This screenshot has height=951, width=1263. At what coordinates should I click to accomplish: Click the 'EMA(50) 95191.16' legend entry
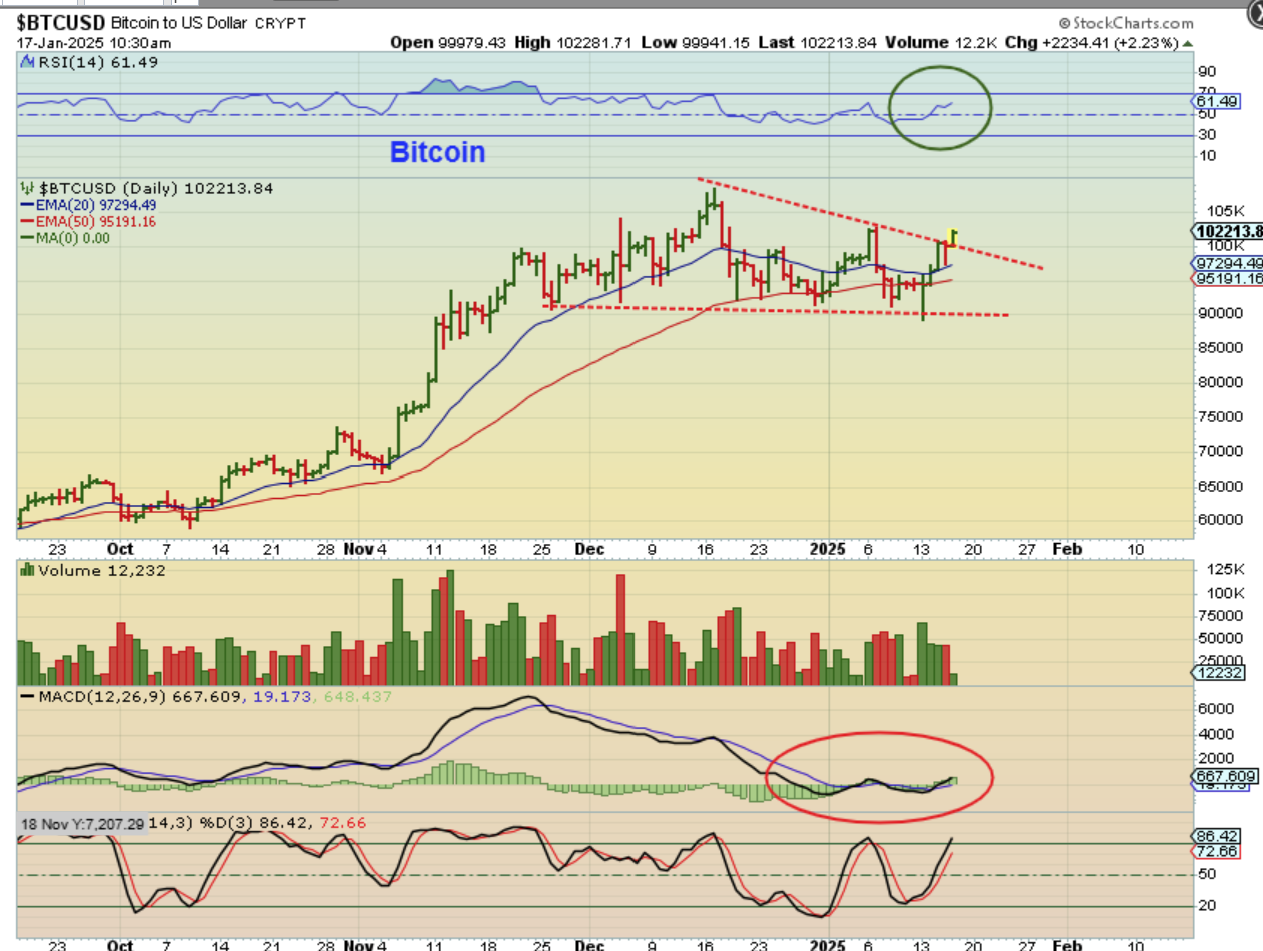[86, 221]
